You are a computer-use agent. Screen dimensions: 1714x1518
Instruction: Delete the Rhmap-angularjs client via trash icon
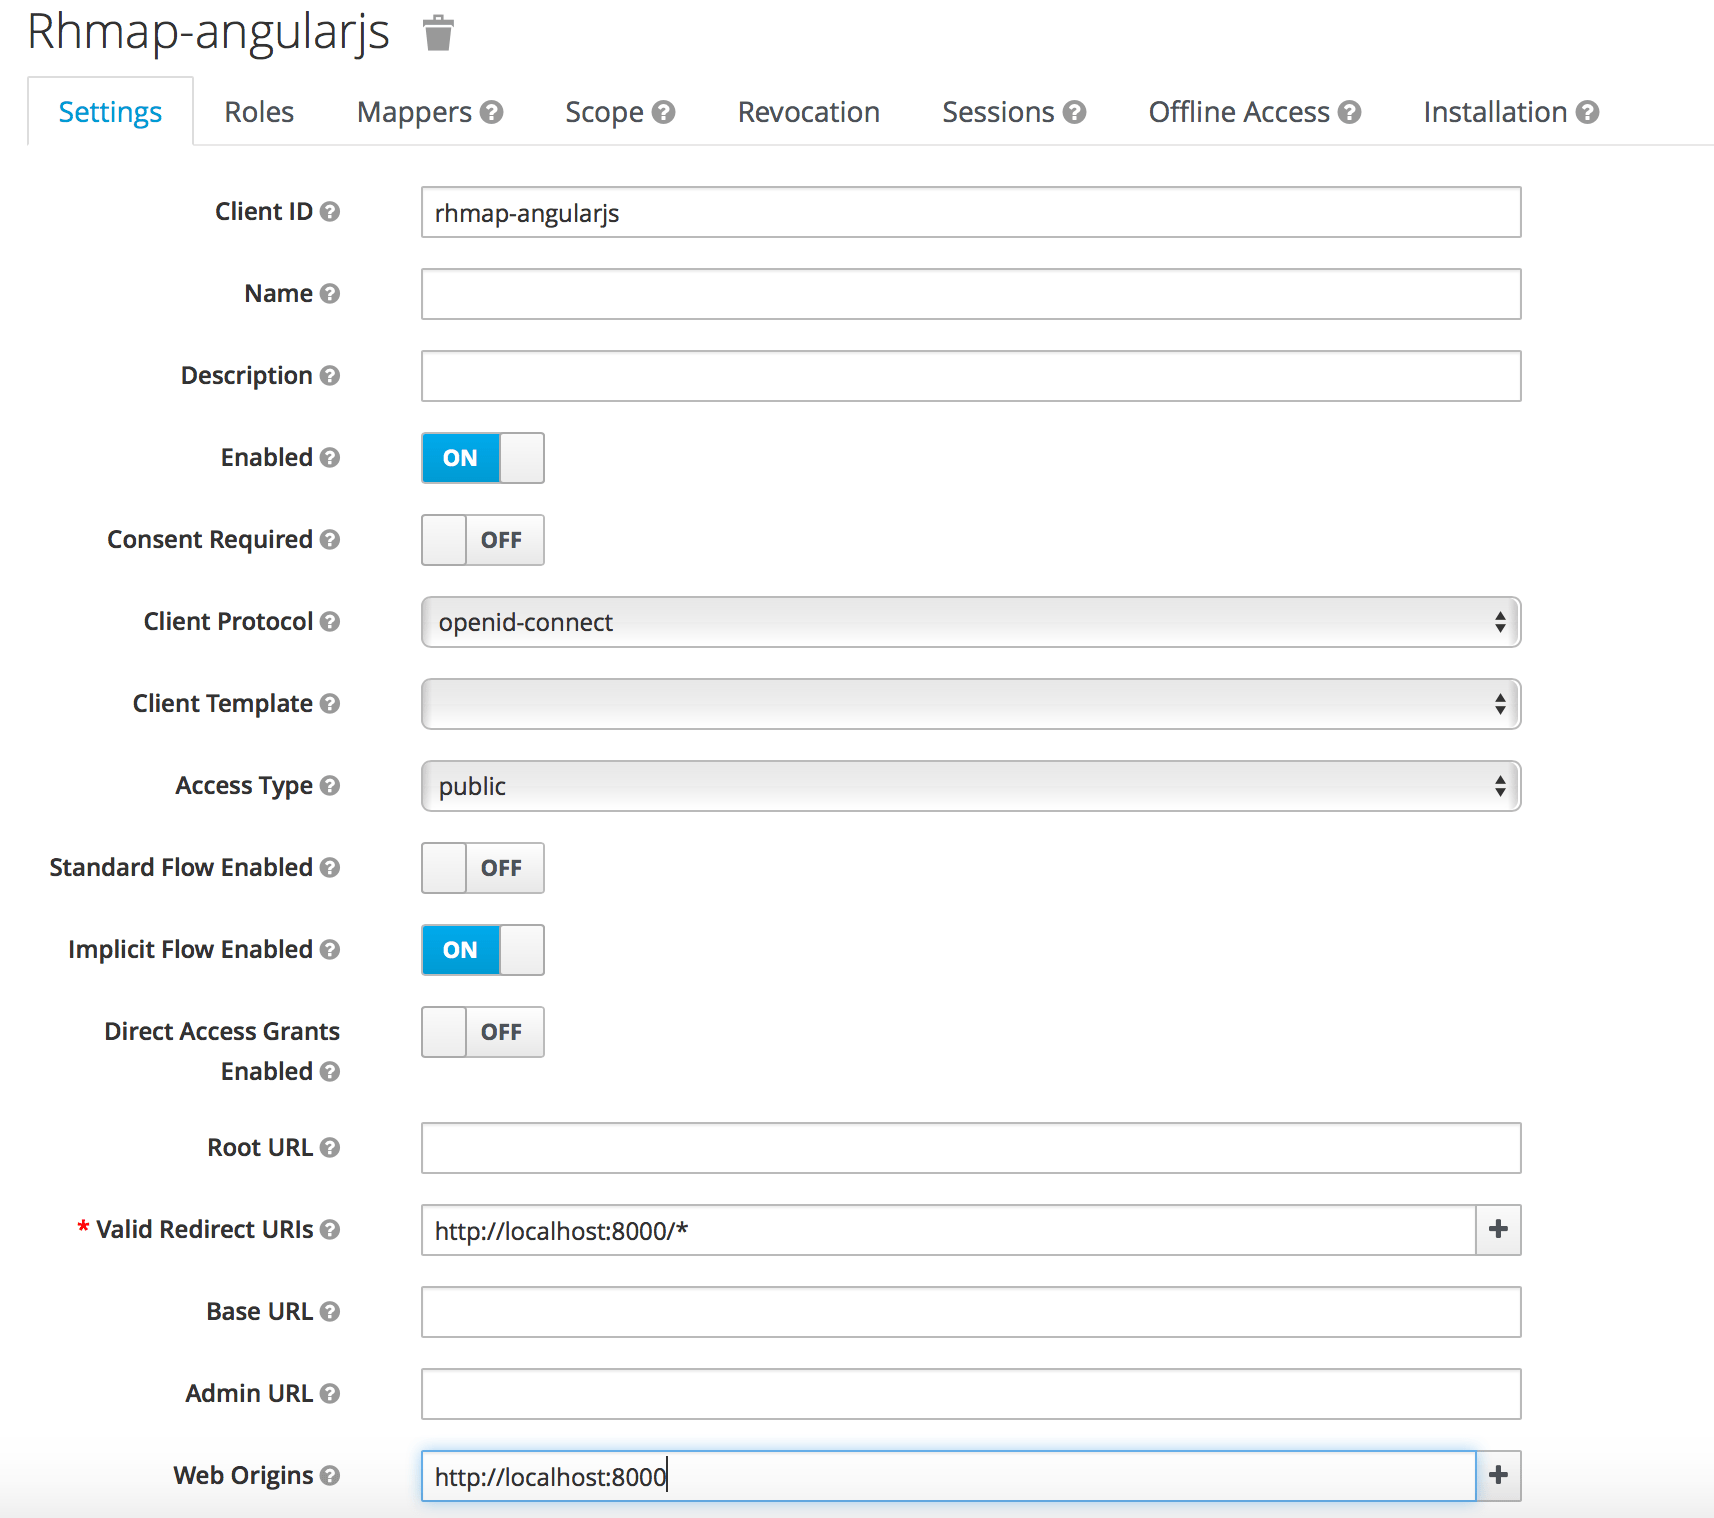point(438,33)
